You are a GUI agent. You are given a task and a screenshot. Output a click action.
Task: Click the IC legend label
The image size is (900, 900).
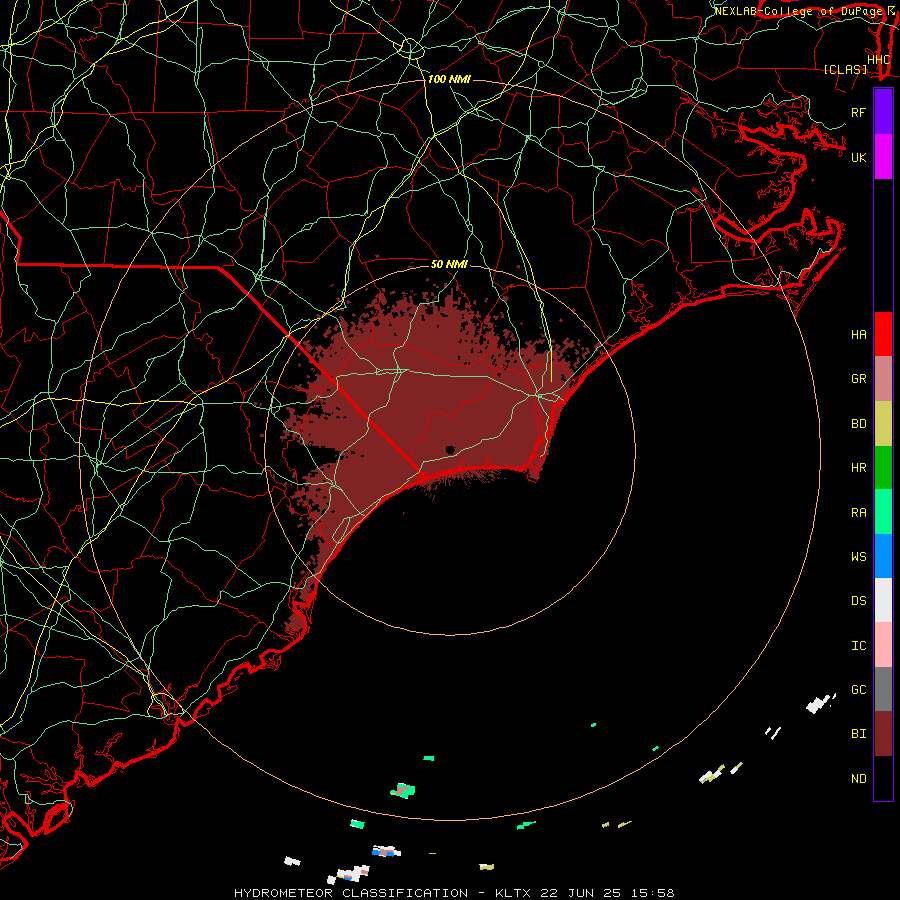pos(859,646)
